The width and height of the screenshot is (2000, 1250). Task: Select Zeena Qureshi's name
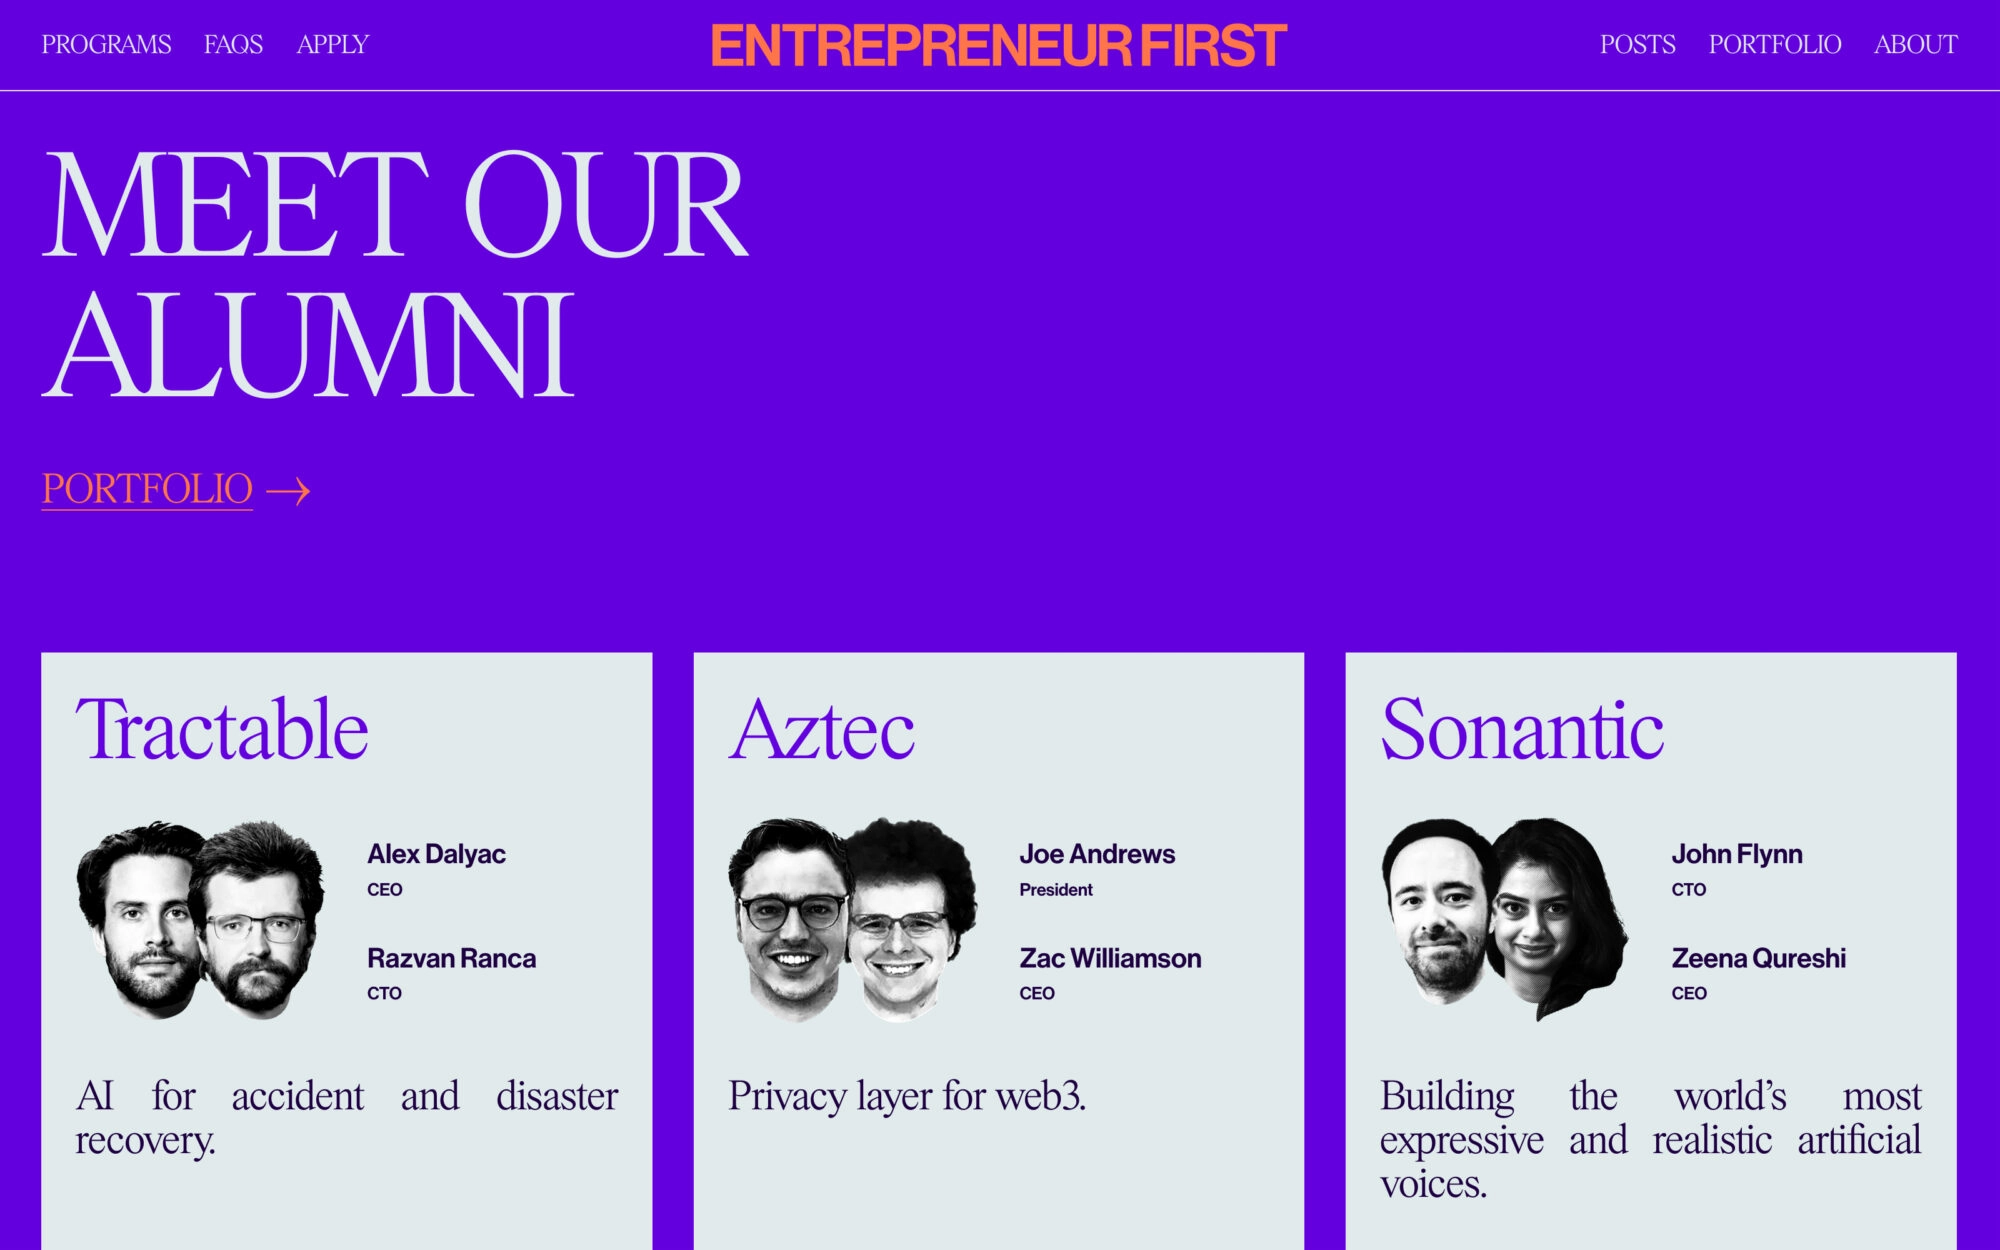(1758, 958)
